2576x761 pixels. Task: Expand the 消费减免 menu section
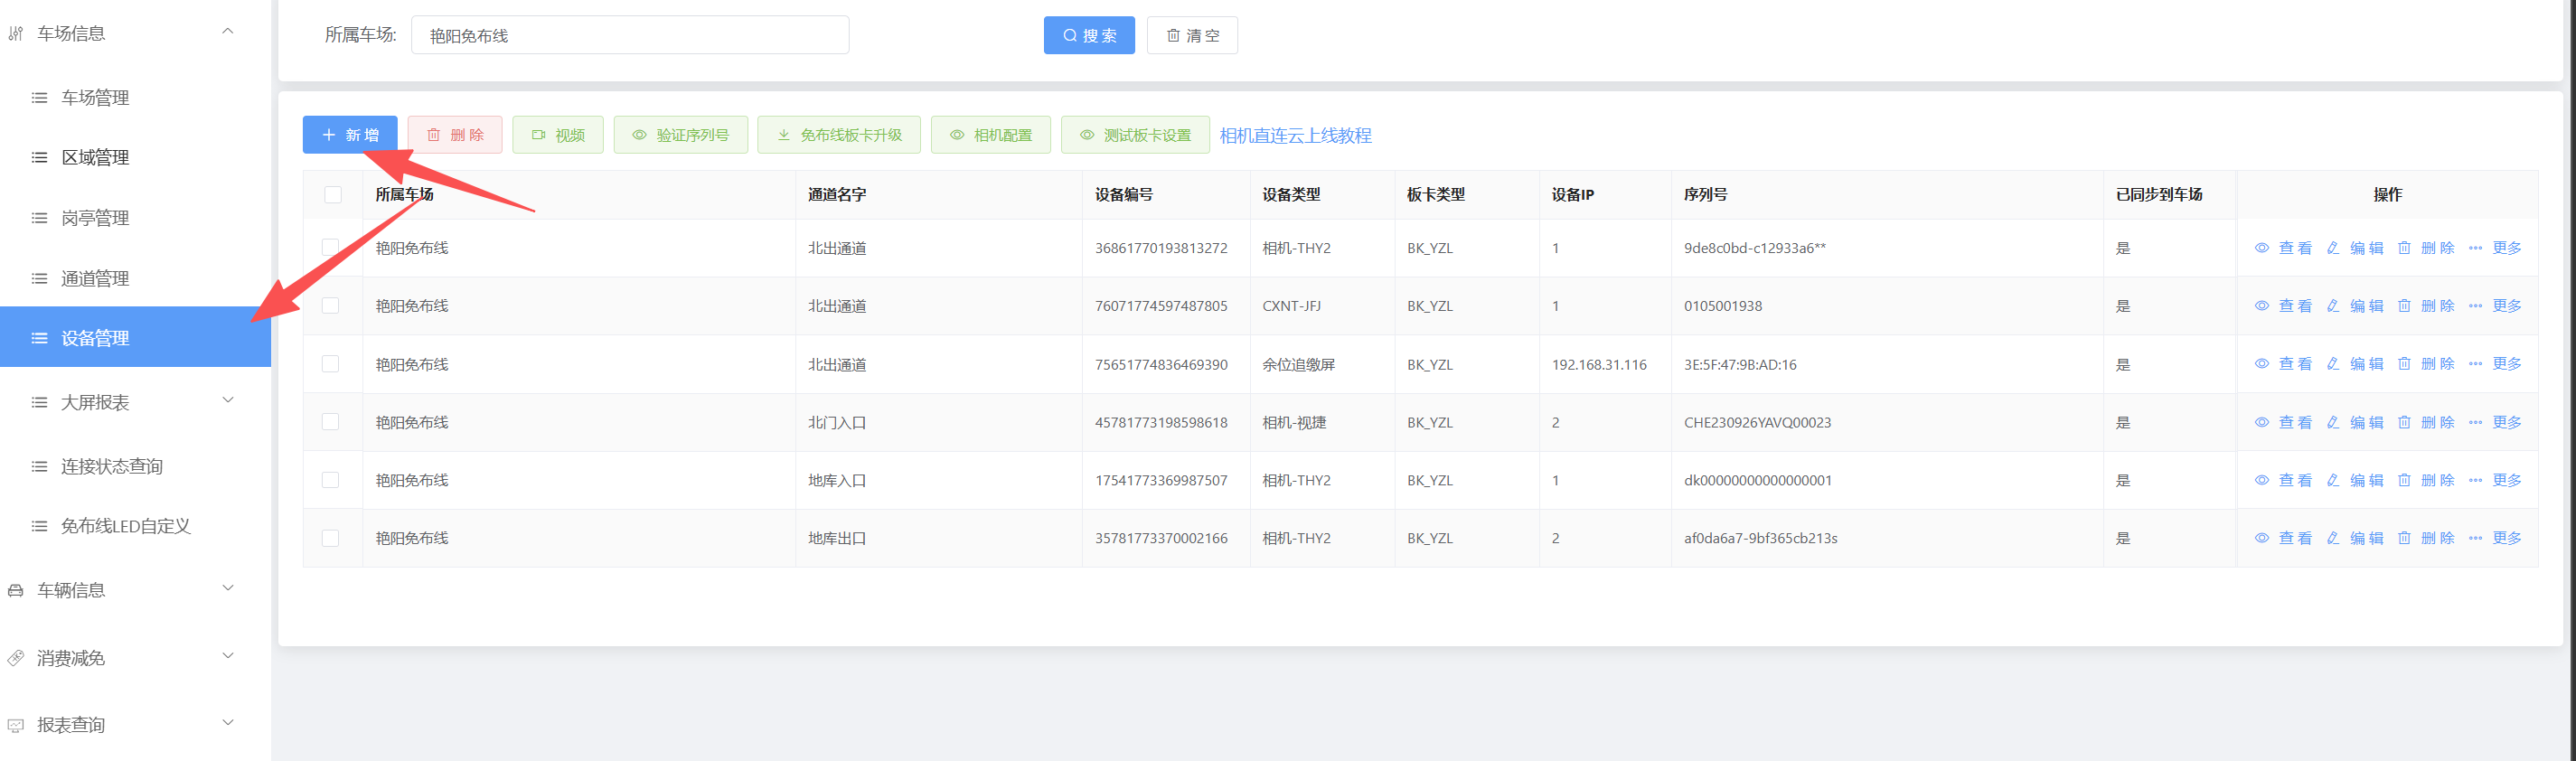[135, 658]
